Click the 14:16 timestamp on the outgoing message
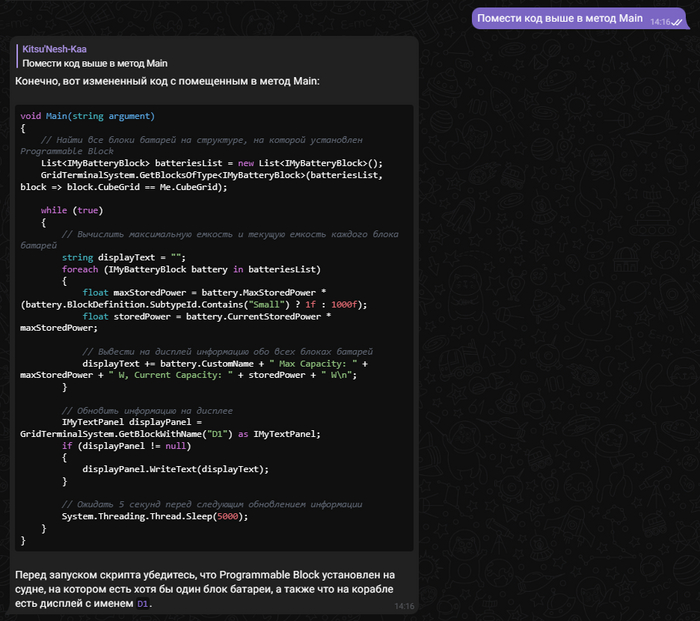The width and height of the screenshot is (700, 621). [659, 21]
